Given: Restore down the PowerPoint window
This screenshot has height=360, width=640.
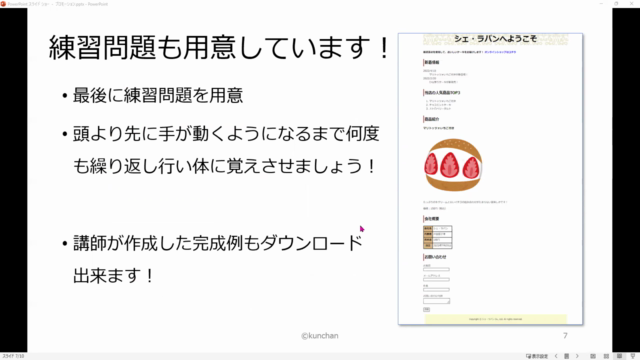Looking at the screenshot, I should [616, 4].
